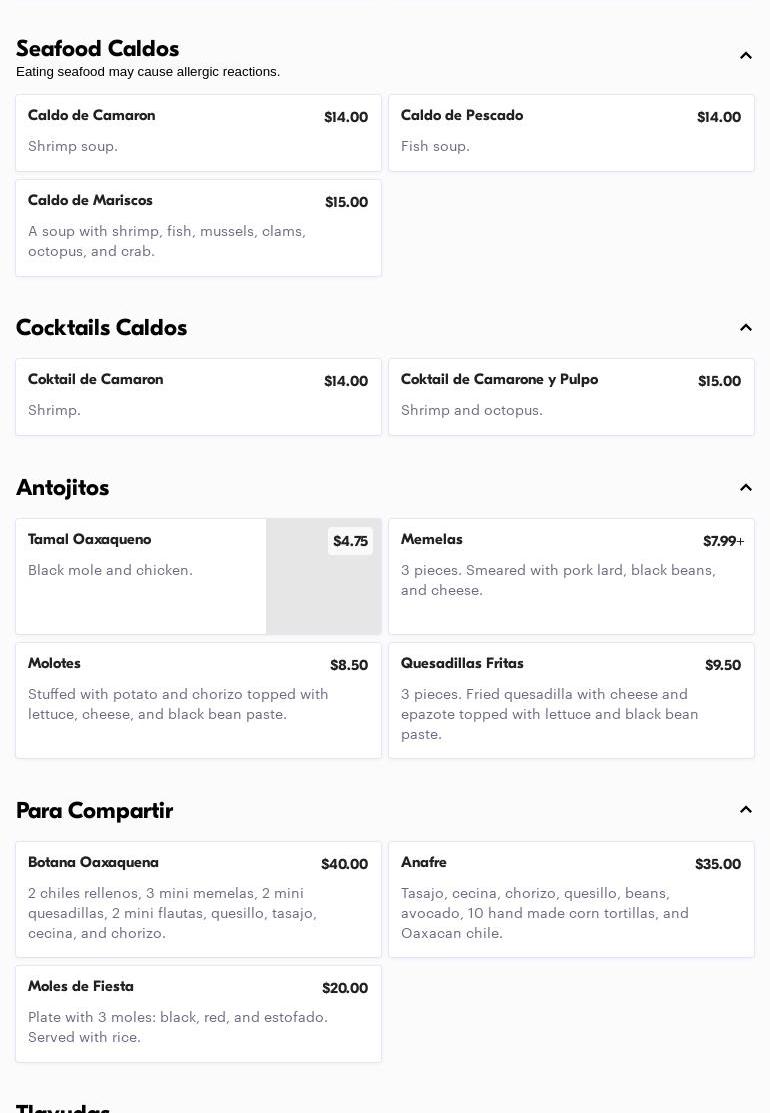This screenshot has width=770, height=1113.
Task: Choose the Caldo de Mariscos soup
Action: (198, 228)
